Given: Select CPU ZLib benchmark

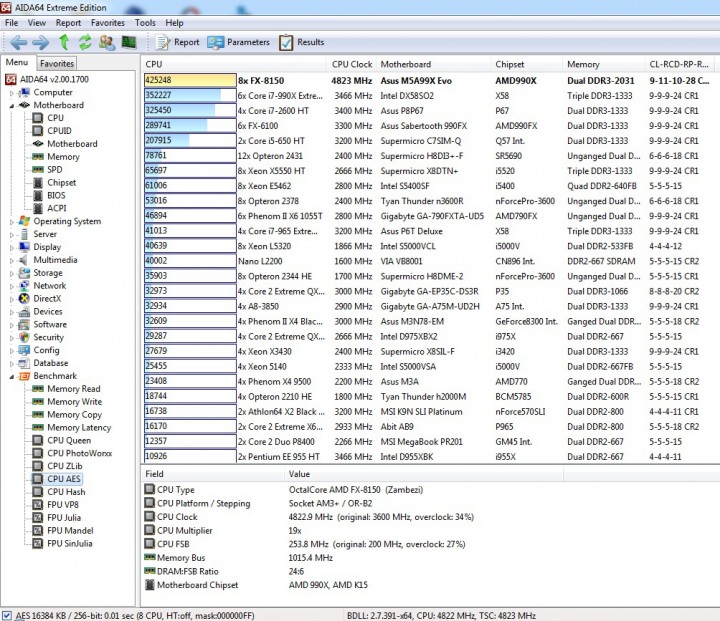Looking at the screenshot, I should [64, 466].
